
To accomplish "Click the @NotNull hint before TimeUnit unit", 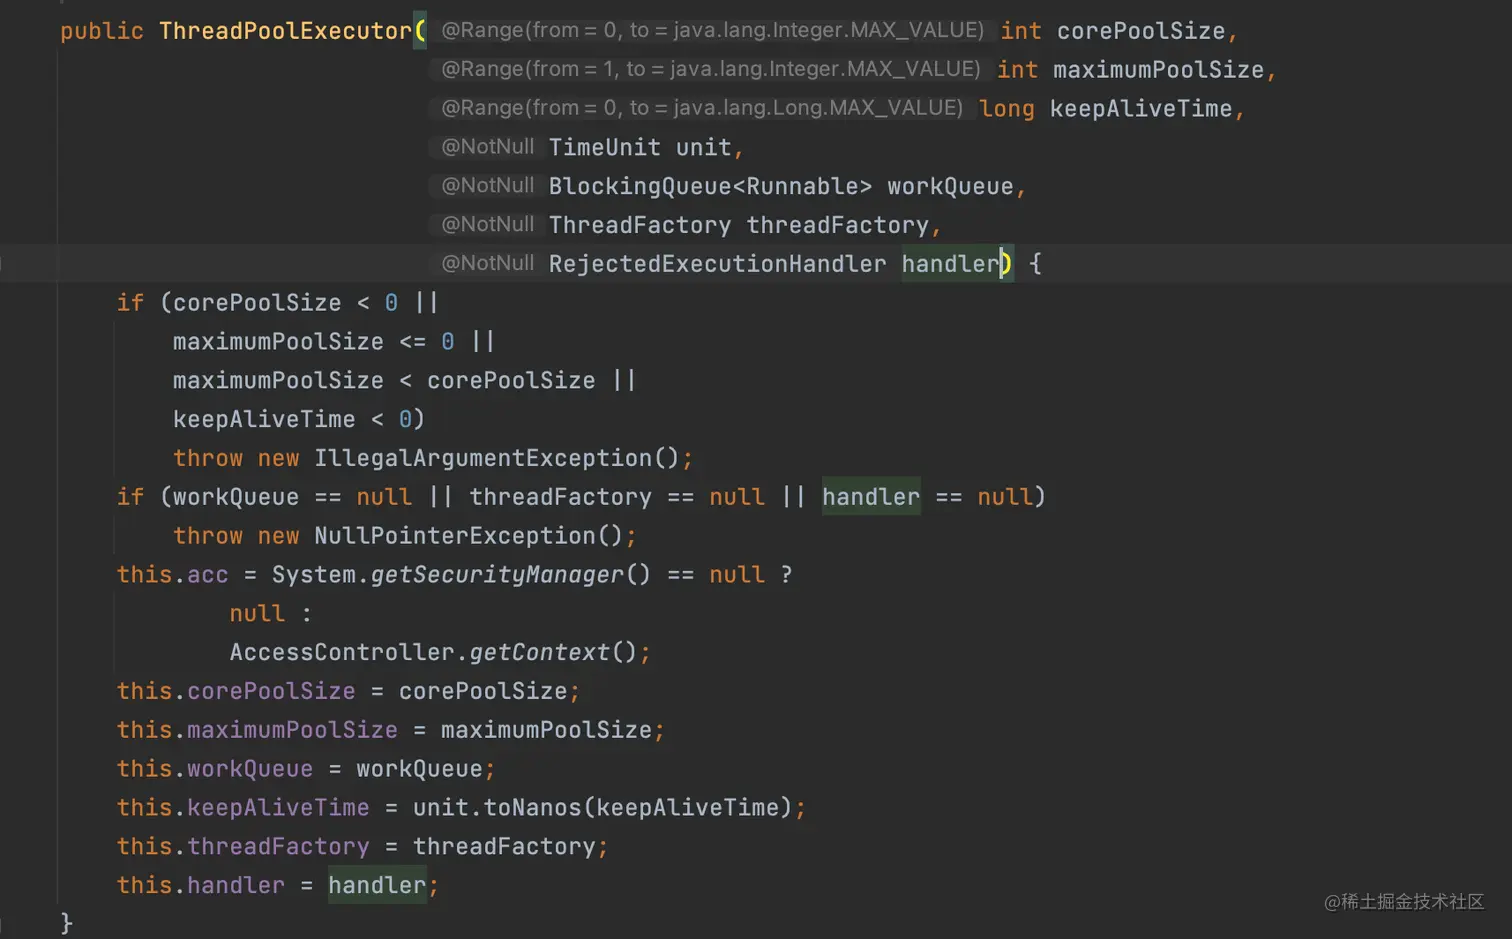I will (488, 147).
